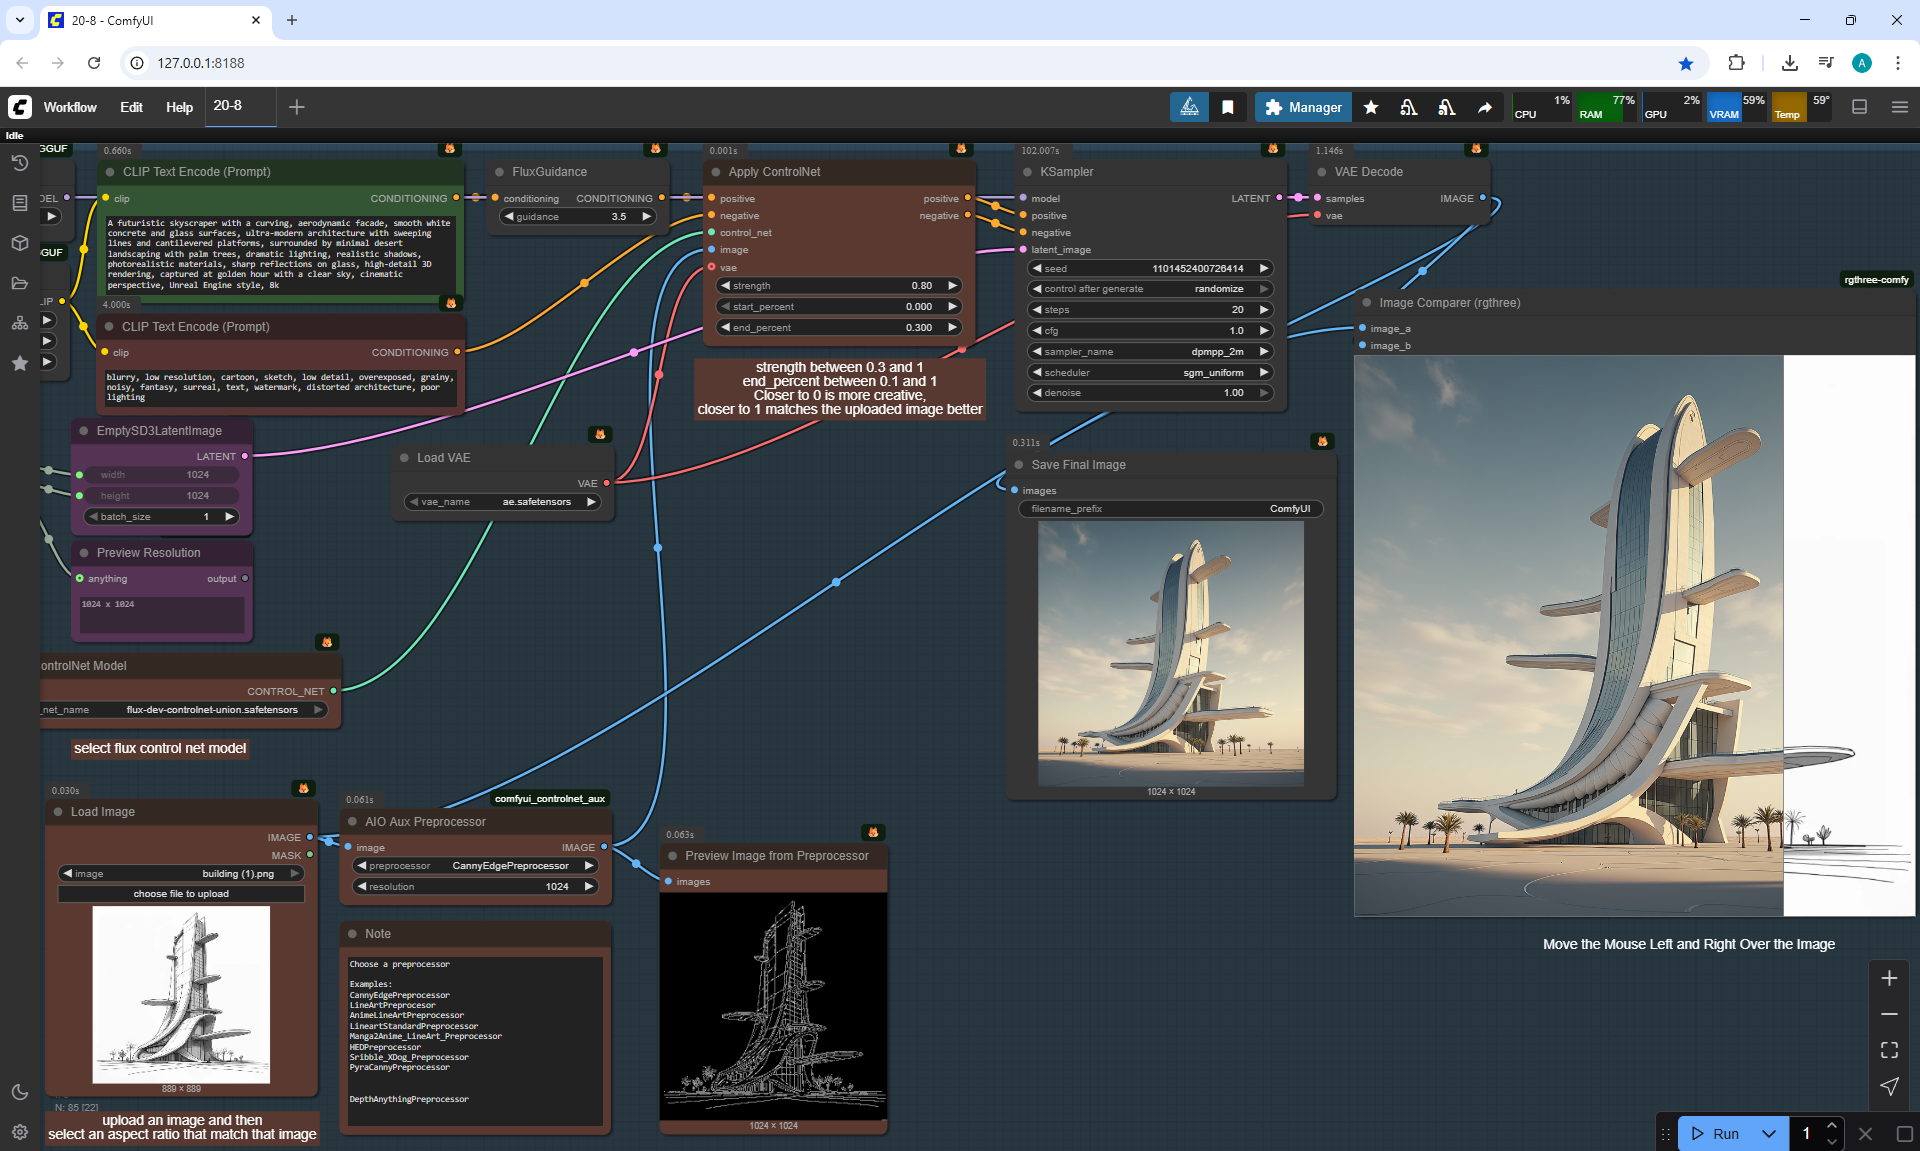Click the fit view icon on canvas controls
Viewport: 1920px width, 1151px height.
click(1889, 1050)
